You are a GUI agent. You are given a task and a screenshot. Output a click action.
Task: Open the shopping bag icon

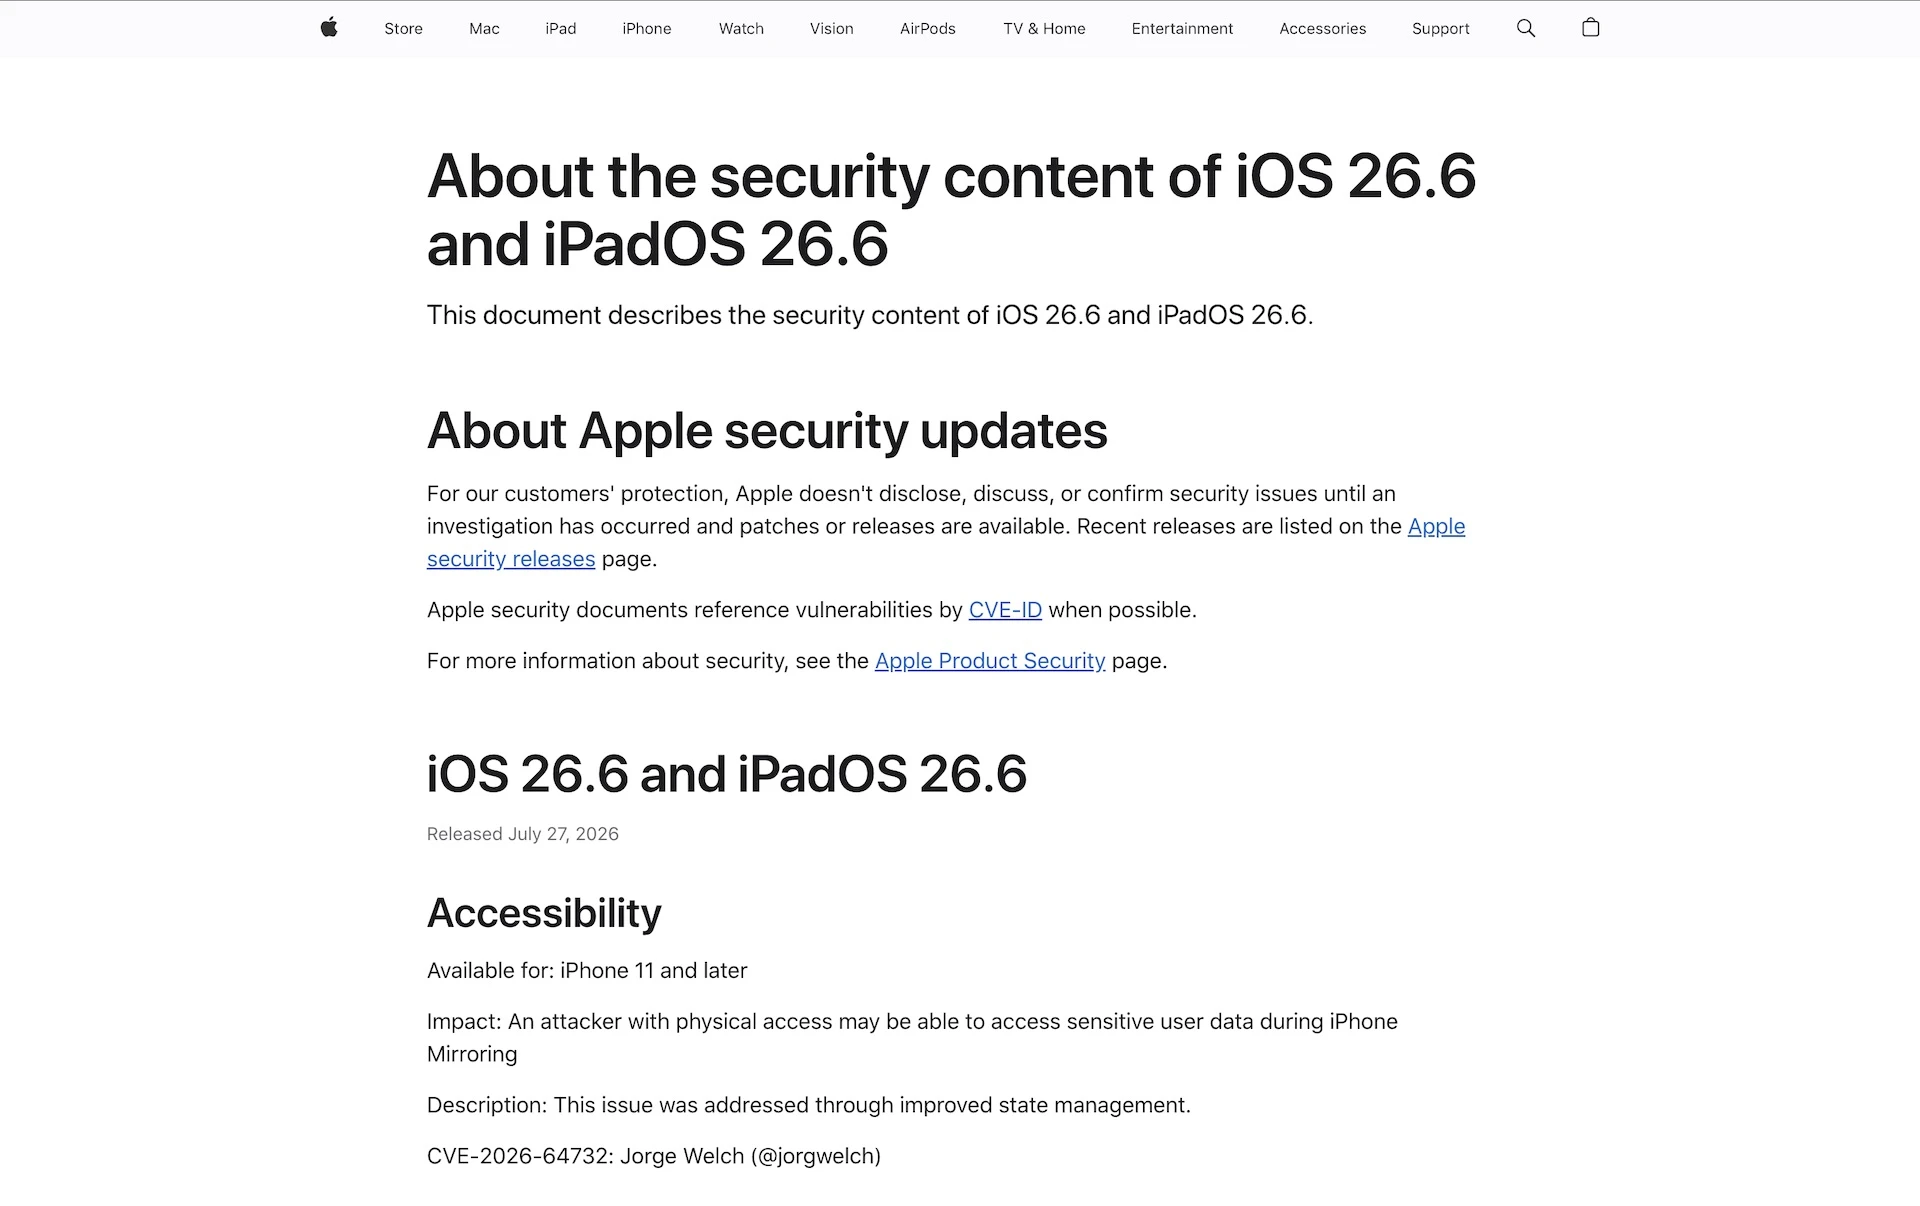1591,28
